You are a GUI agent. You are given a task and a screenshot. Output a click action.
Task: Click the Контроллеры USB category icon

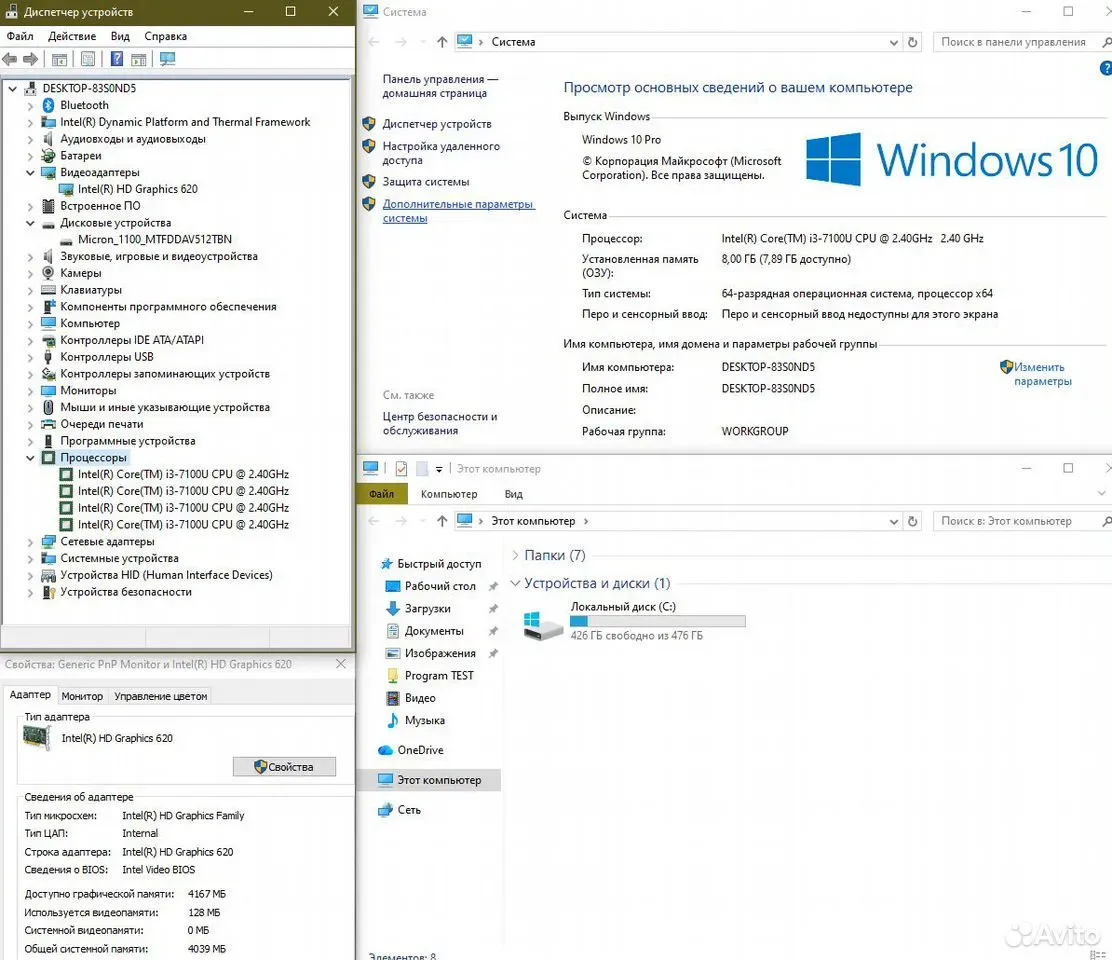pos(48,357)
